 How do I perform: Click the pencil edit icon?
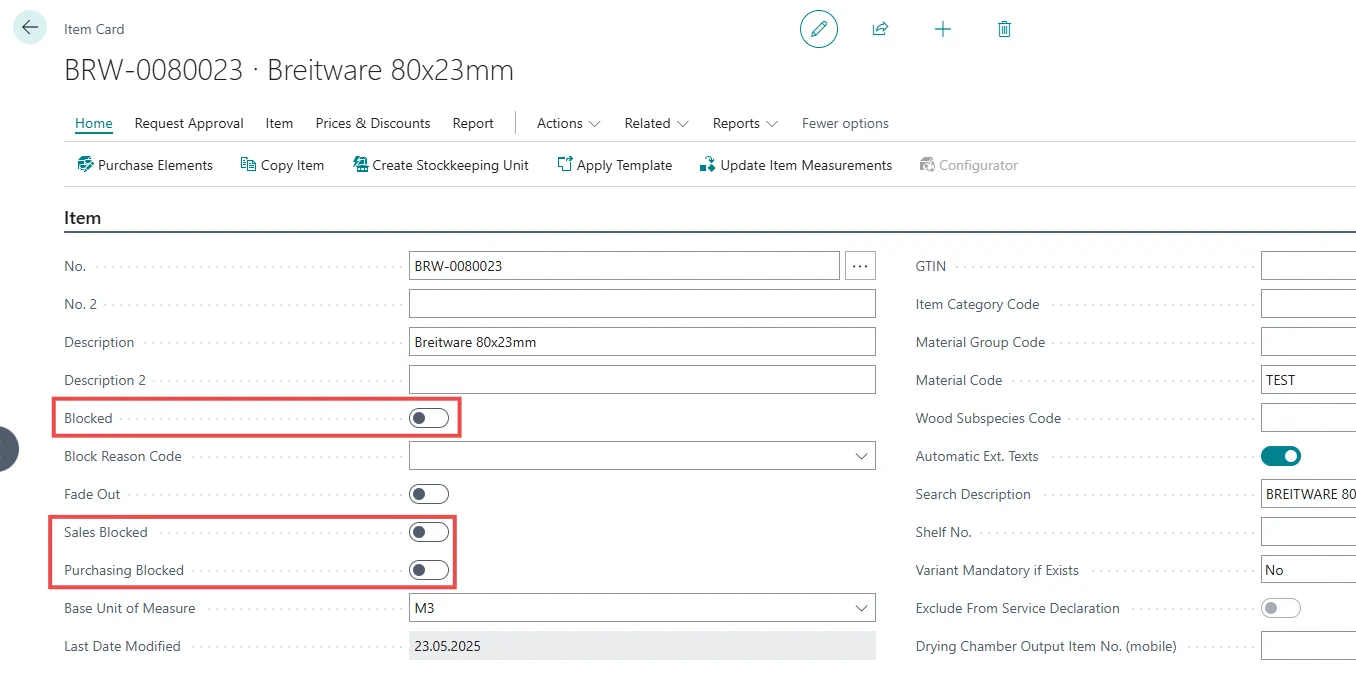(x=818, y=29)
